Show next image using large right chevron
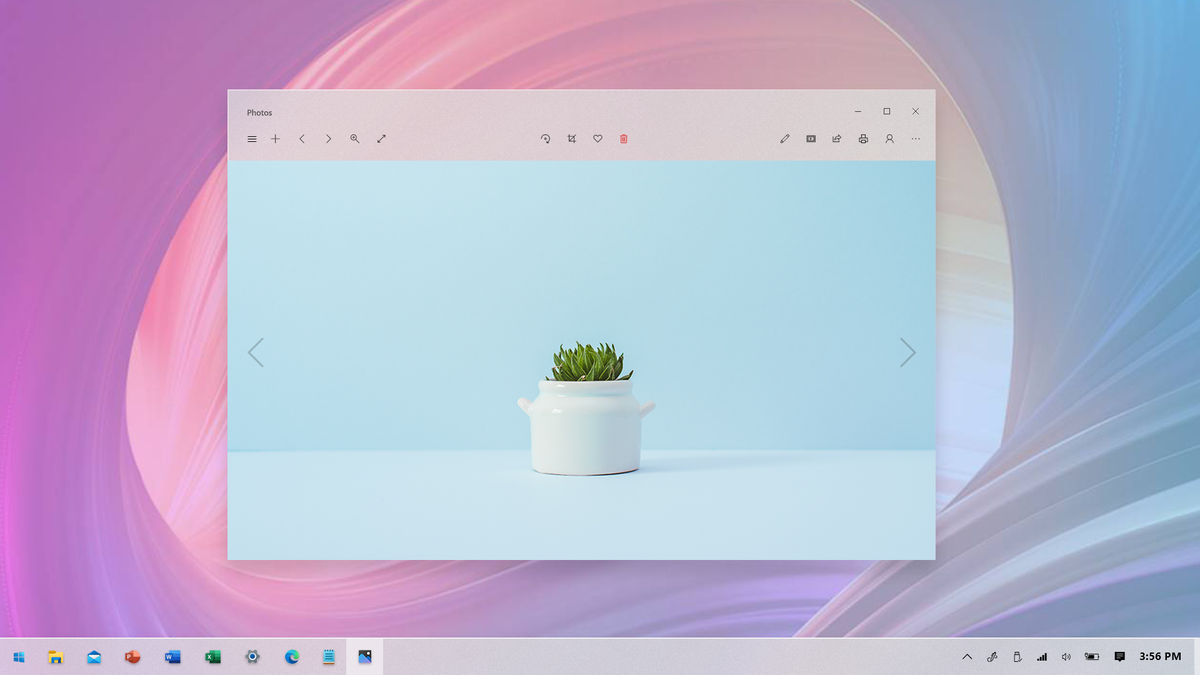 coord(907,352)
